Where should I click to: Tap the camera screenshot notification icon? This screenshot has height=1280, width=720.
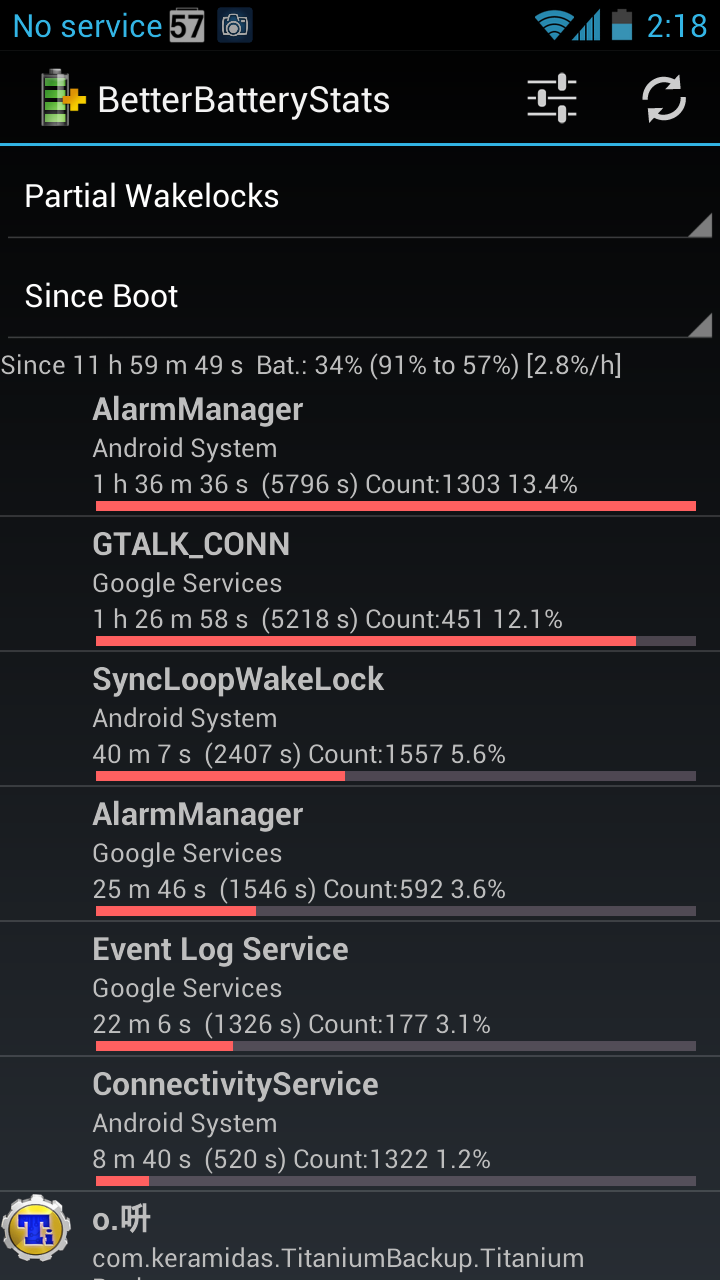[234, 26]
